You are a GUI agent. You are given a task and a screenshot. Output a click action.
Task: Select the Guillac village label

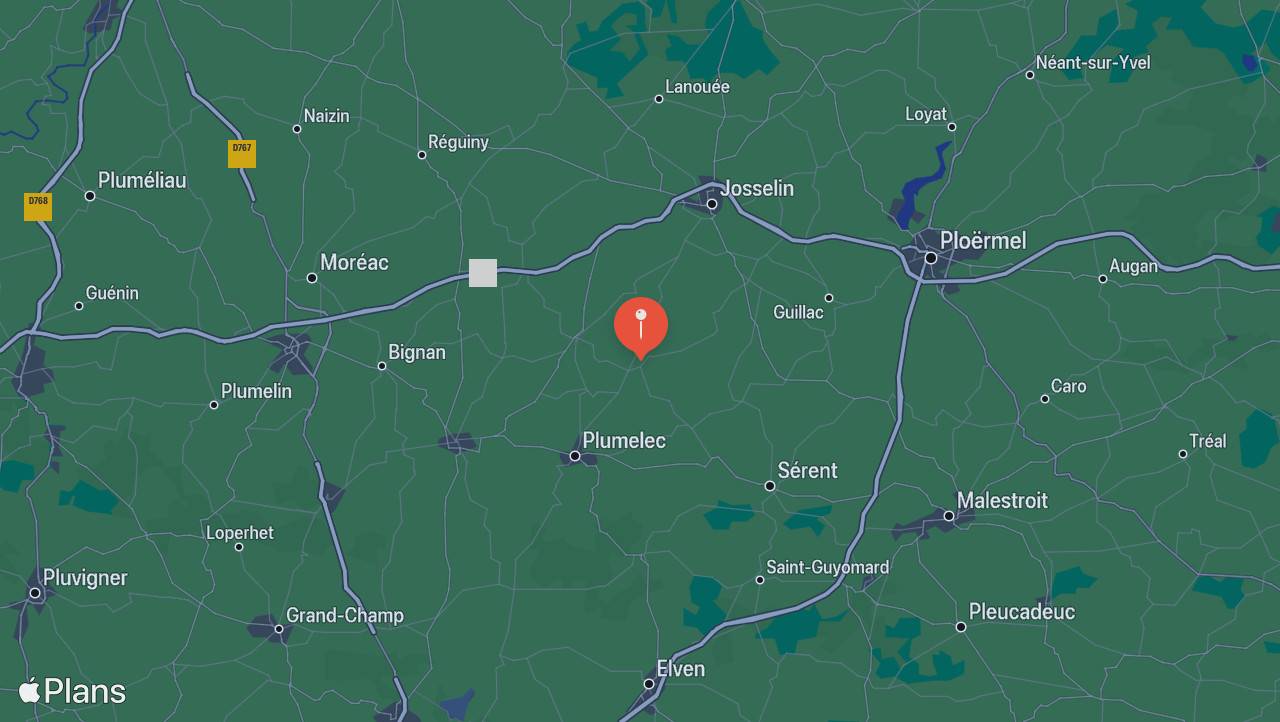point(798,312)
